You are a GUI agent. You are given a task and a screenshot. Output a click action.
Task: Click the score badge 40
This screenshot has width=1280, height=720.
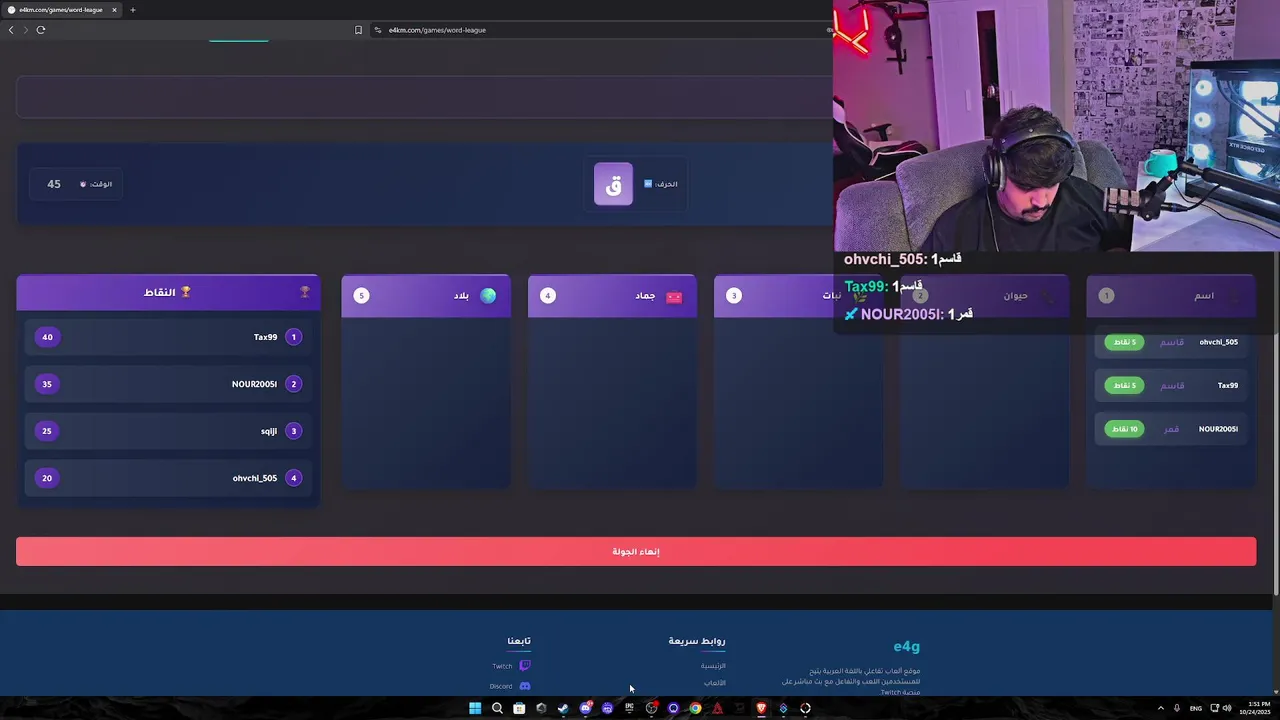click(47, 337)
